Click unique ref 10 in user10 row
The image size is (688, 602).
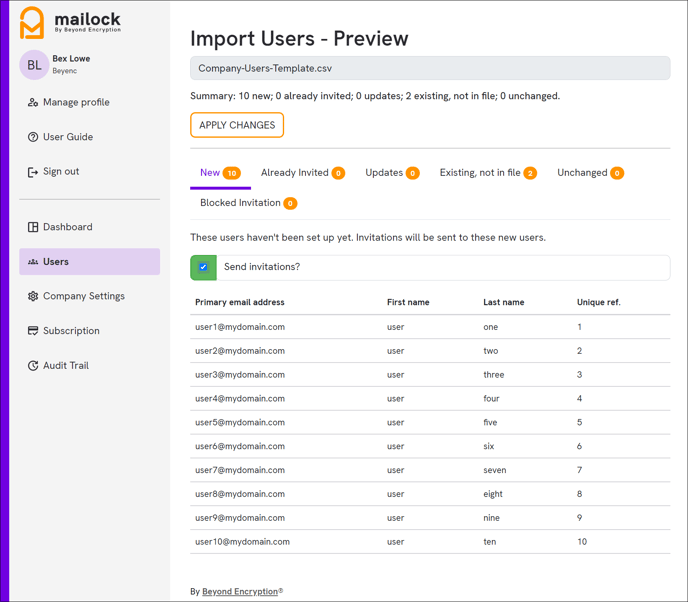pyautogui.click(x=582, y=542)
